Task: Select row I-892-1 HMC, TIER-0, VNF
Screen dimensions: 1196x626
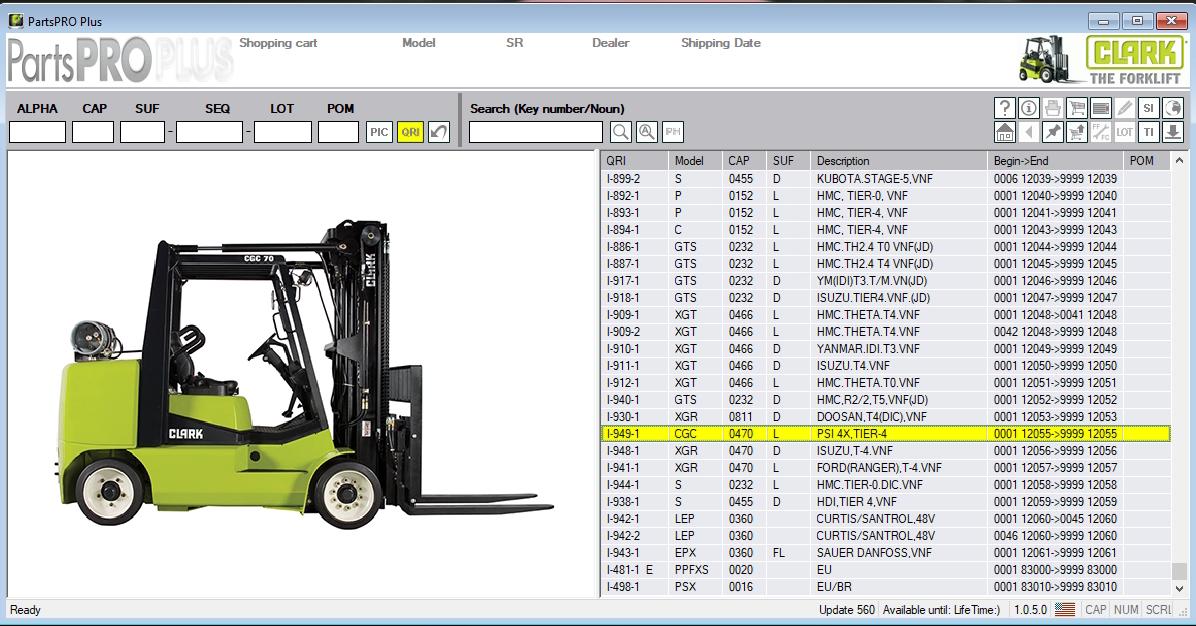Action: (886, 196)
